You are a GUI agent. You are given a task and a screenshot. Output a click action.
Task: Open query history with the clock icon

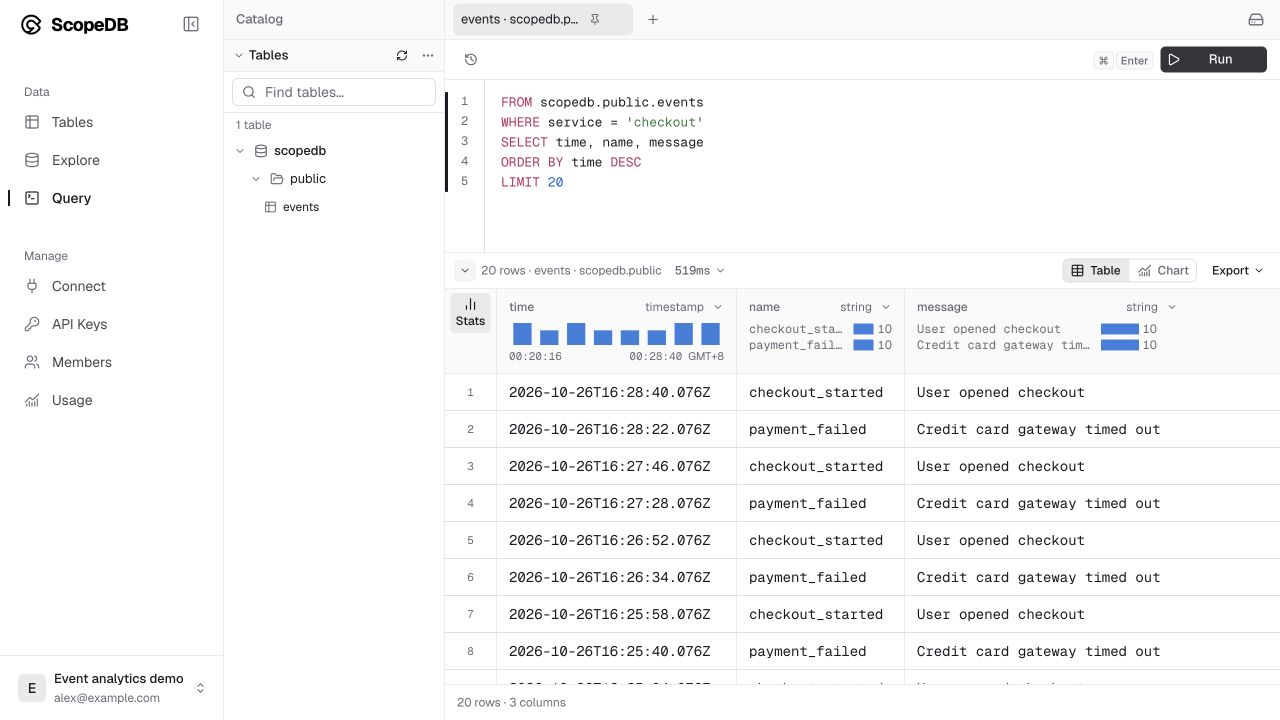click(x=471, y=60)
